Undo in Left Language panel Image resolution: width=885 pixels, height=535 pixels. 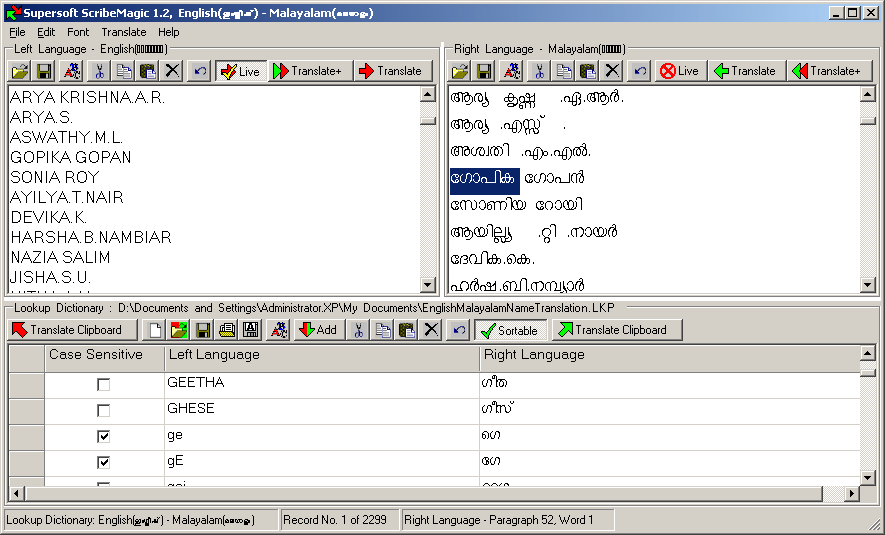(x=200, y=71)
